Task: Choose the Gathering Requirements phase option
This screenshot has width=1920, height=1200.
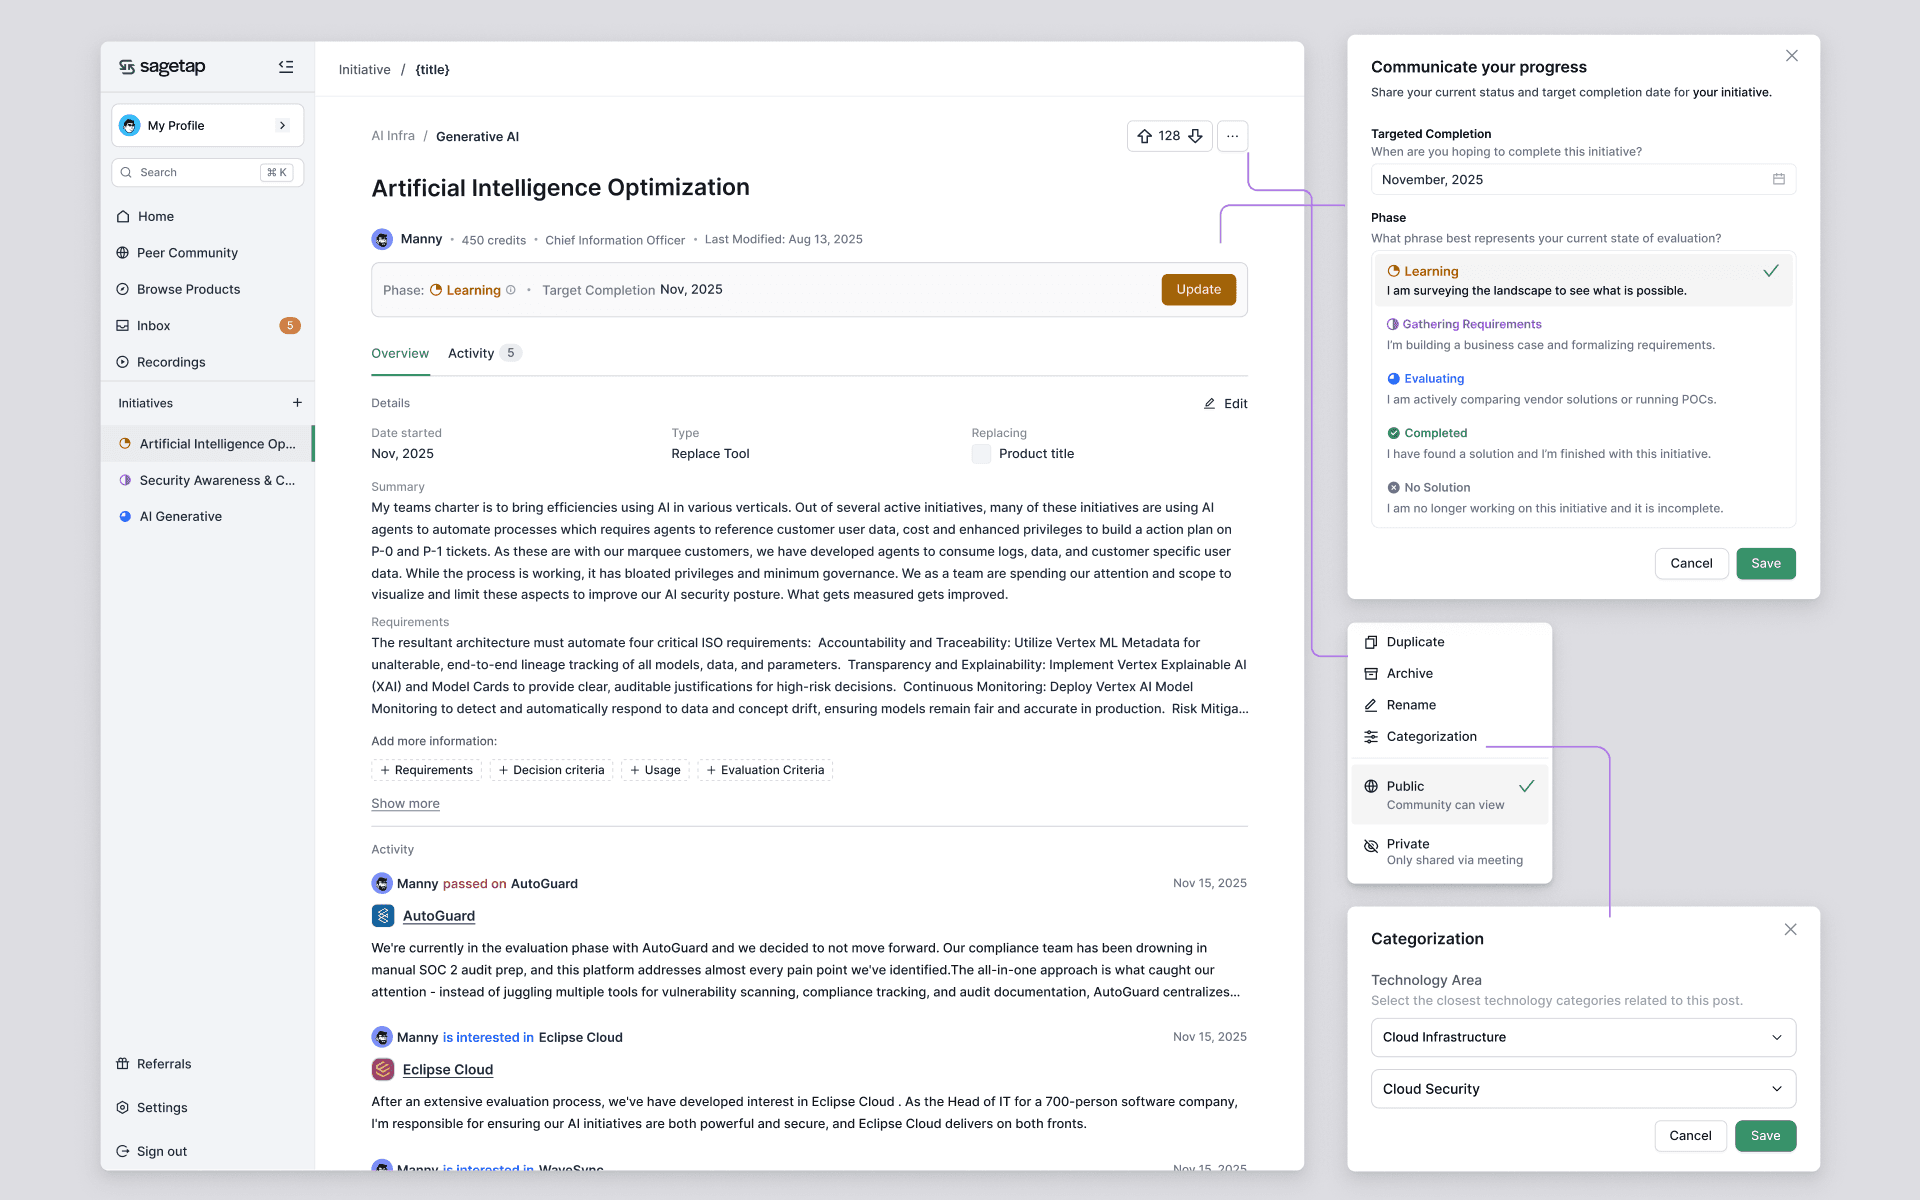Action: (1471, 324)
